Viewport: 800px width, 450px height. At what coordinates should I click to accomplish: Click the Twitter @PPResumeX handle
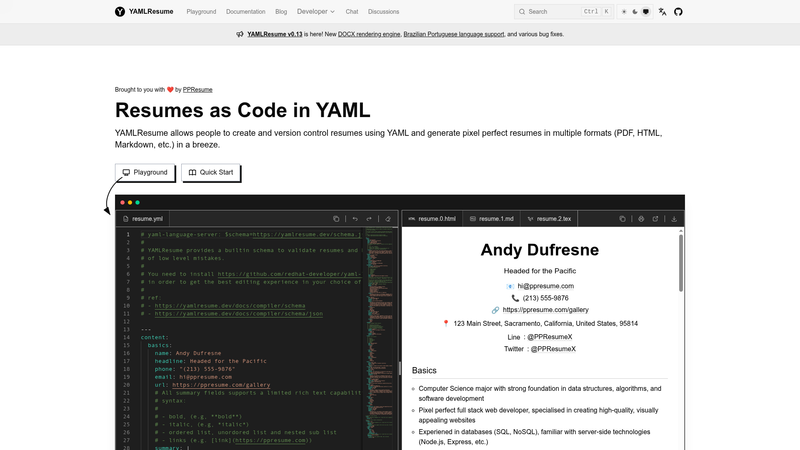[x=553, y=349]
